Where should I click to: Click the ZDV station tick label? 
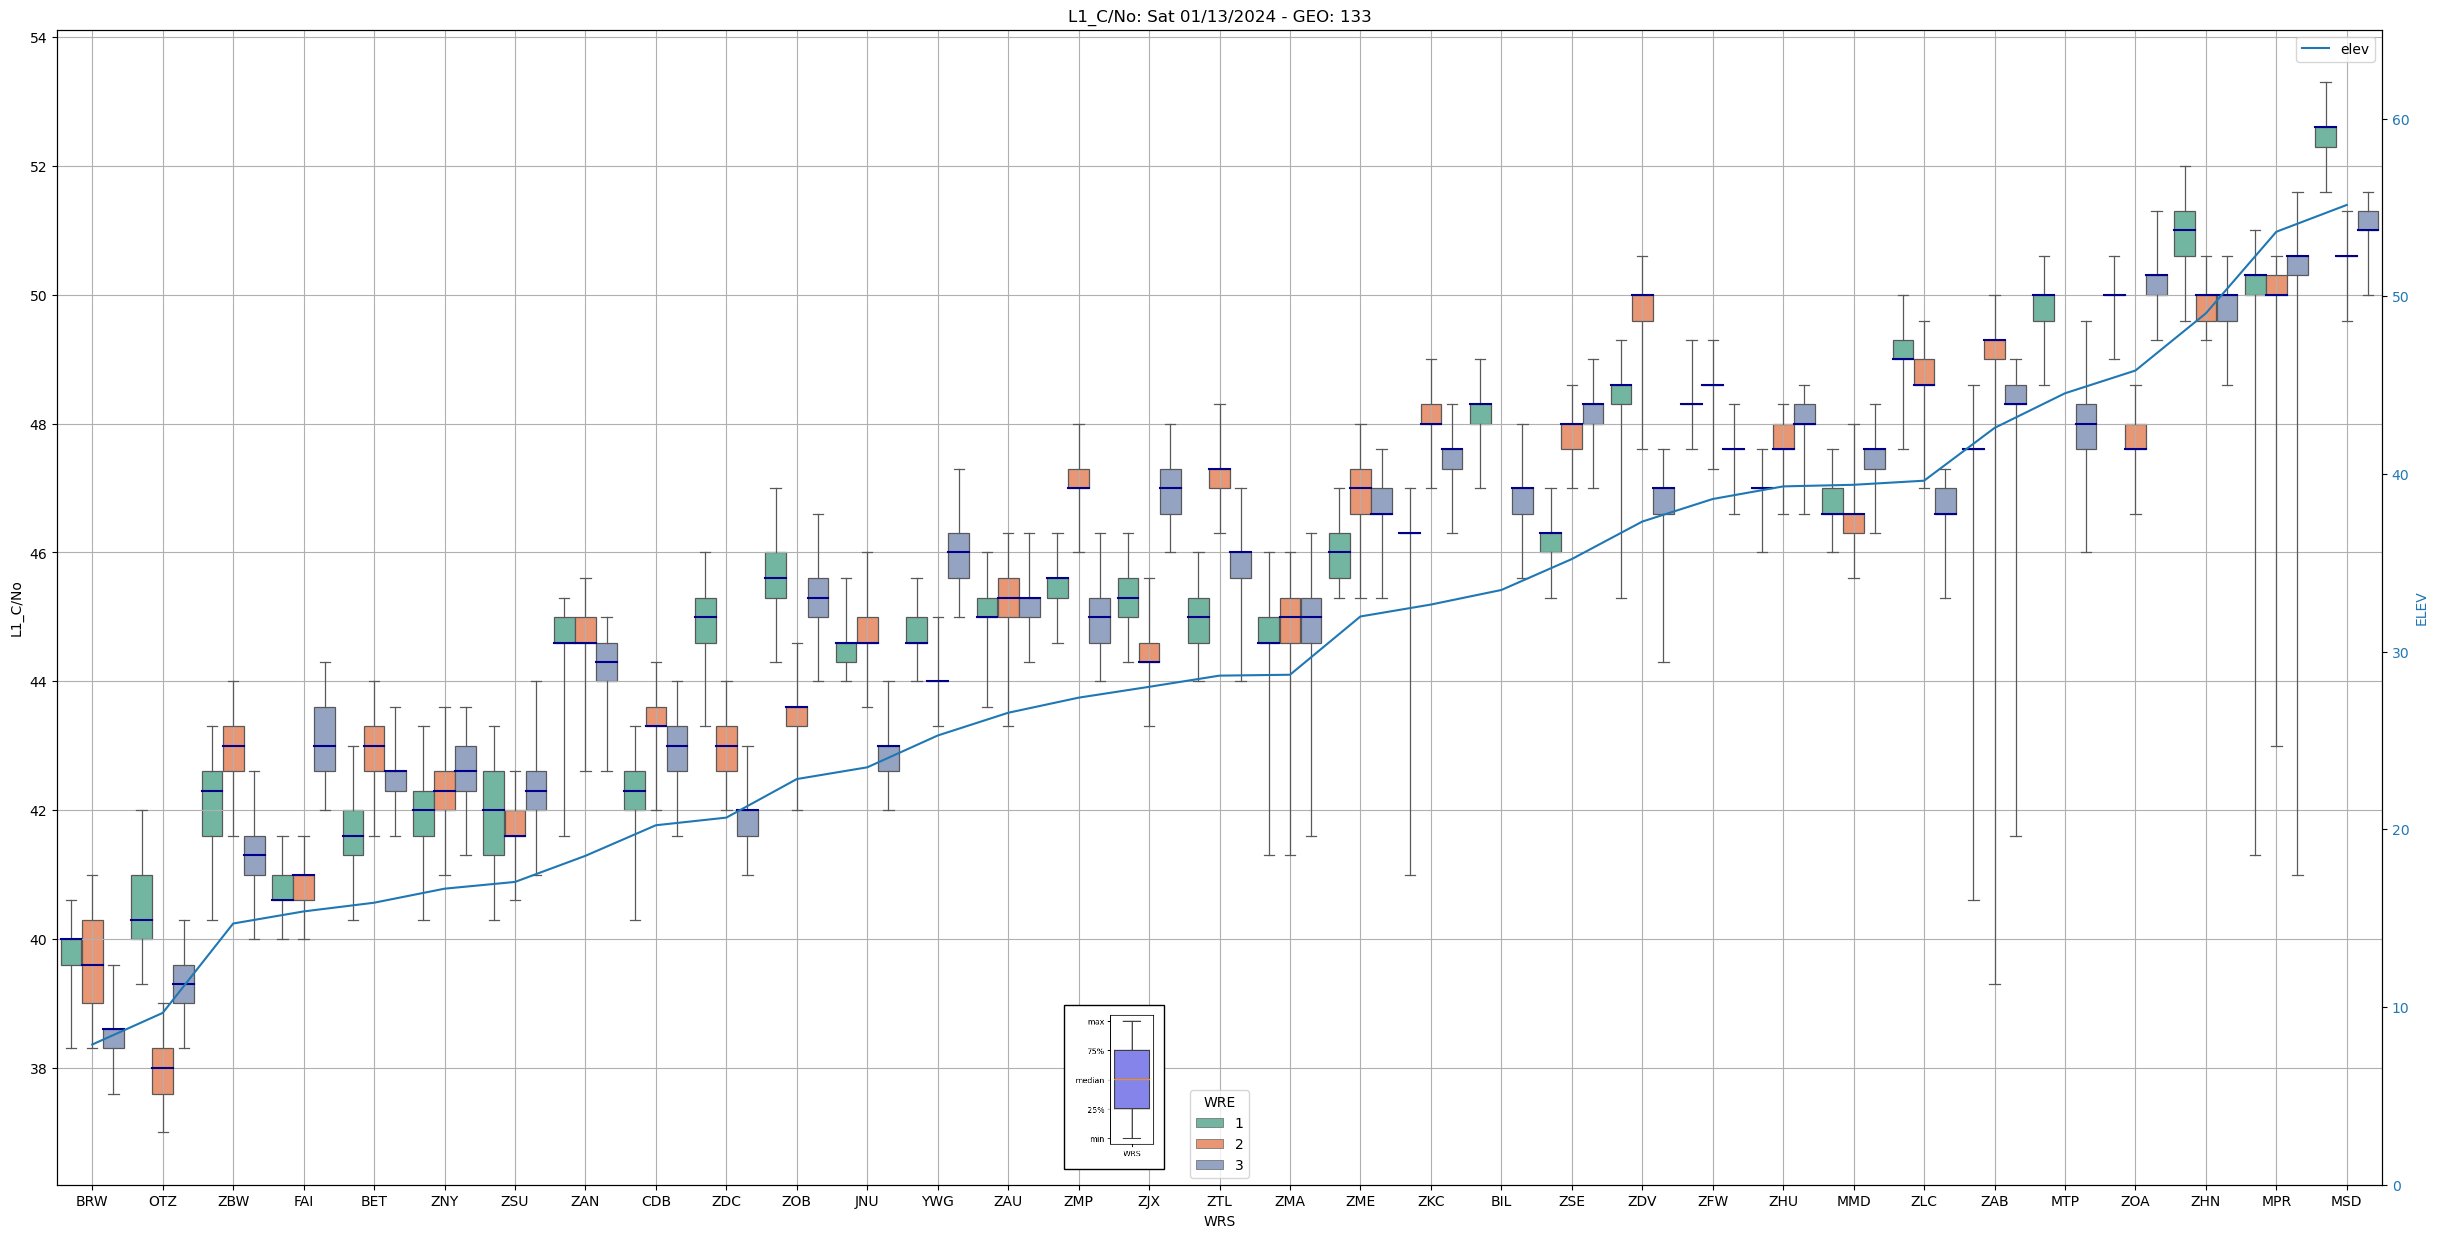[x=1642, y=1201]
